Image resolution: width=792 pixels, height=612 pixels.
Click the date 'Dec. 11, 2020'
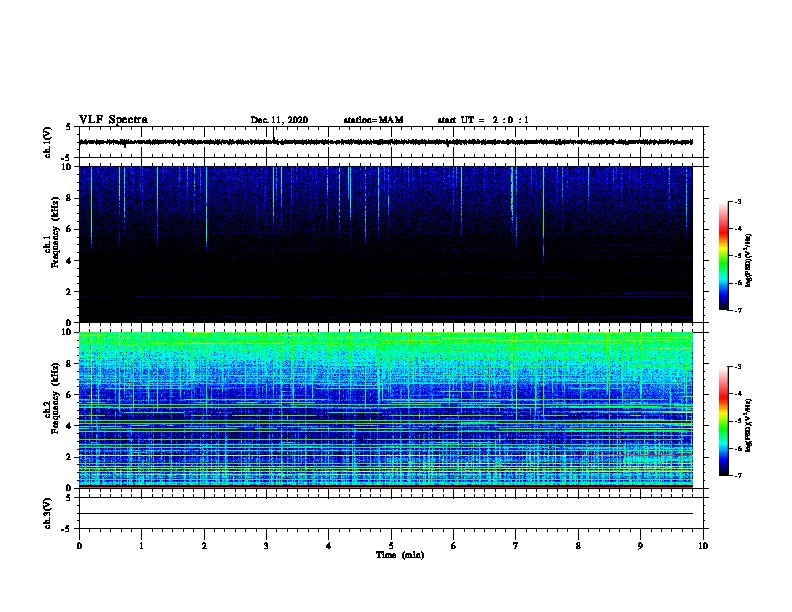[279, 120]
